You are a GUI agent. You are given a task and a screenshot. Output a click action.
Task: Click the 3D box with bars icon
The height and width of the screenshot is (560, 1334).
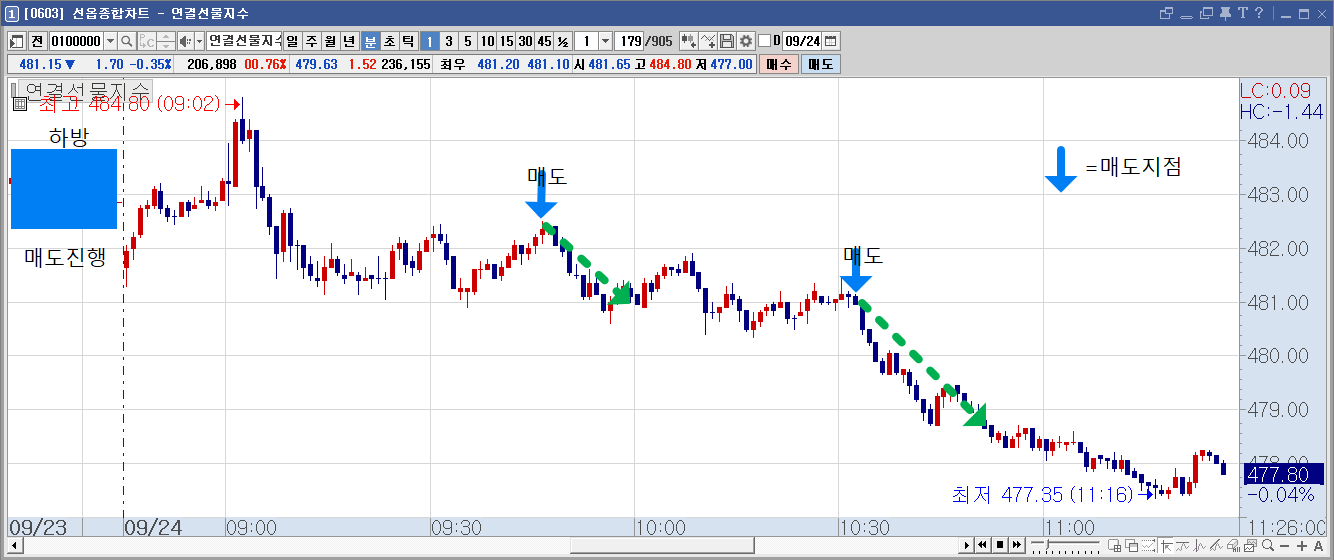point(1233,545)
